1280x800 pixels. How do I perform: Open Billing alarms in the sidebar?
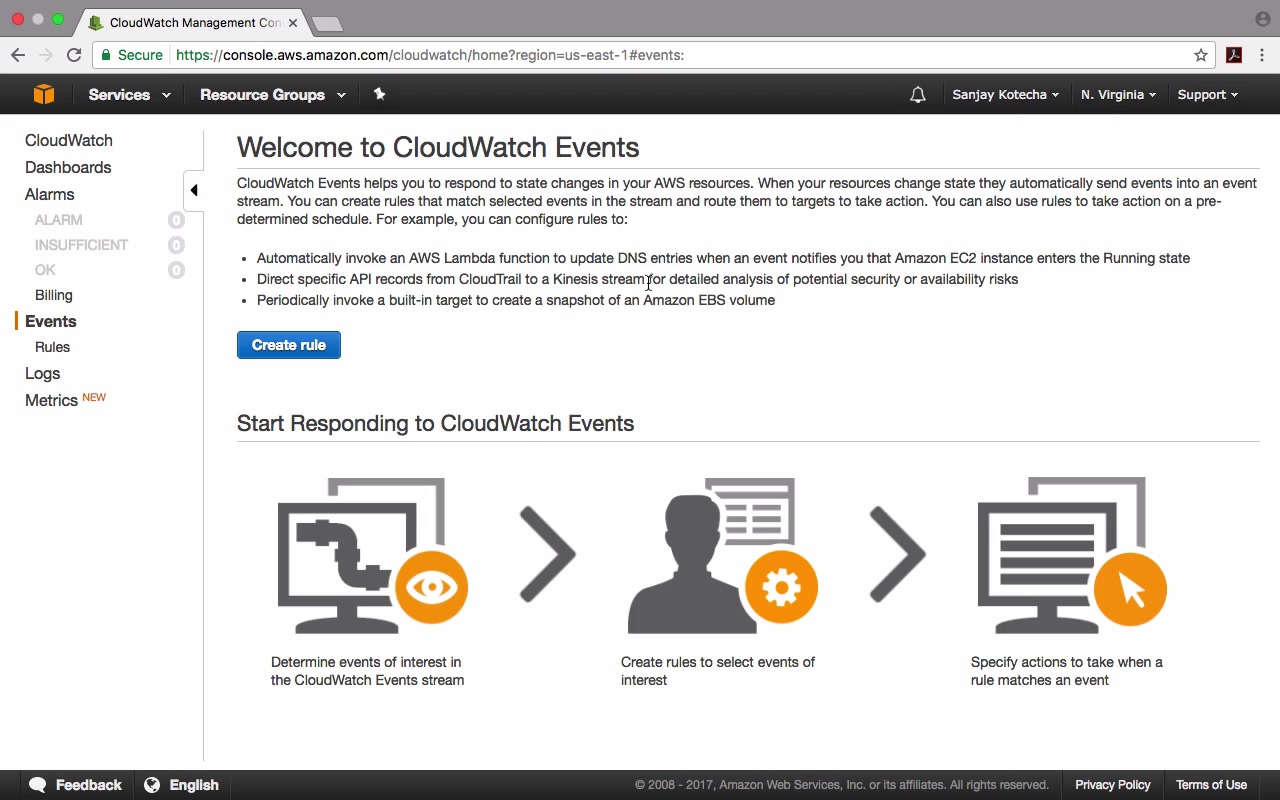point(54,295)
